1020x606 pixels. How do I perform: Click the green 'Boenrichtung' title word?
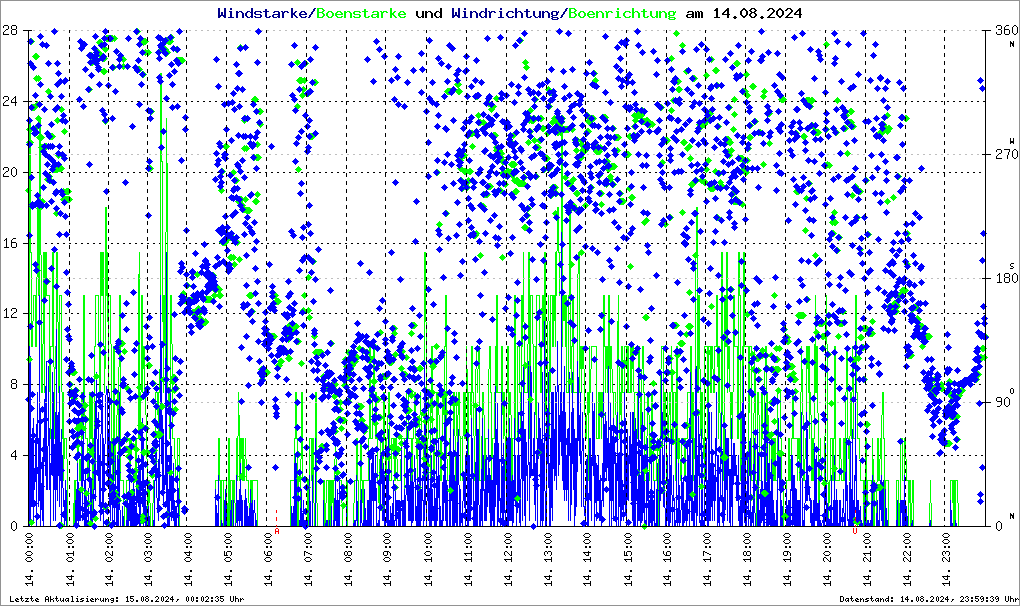(622, 13)
